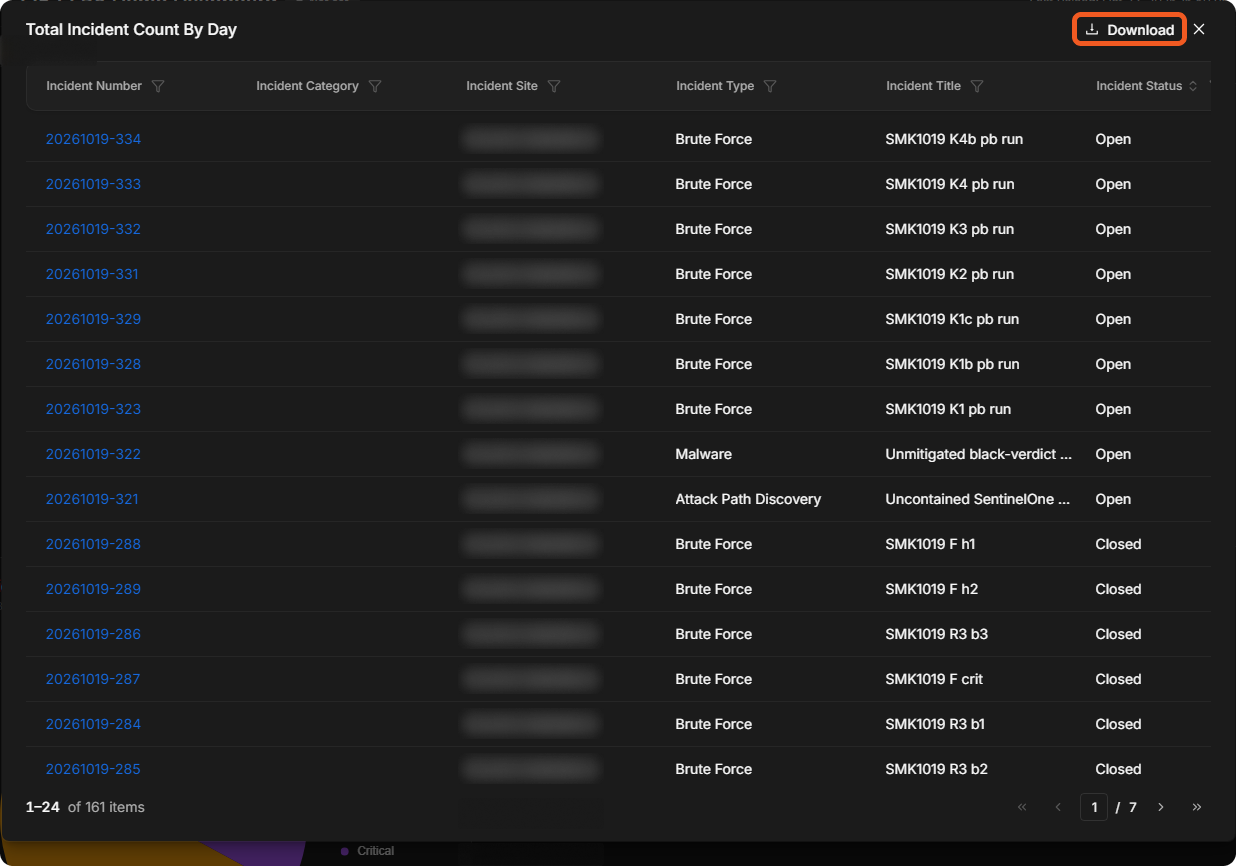
Task: Click Closed status of incident 20261019-288
Action: [1118, 544]
